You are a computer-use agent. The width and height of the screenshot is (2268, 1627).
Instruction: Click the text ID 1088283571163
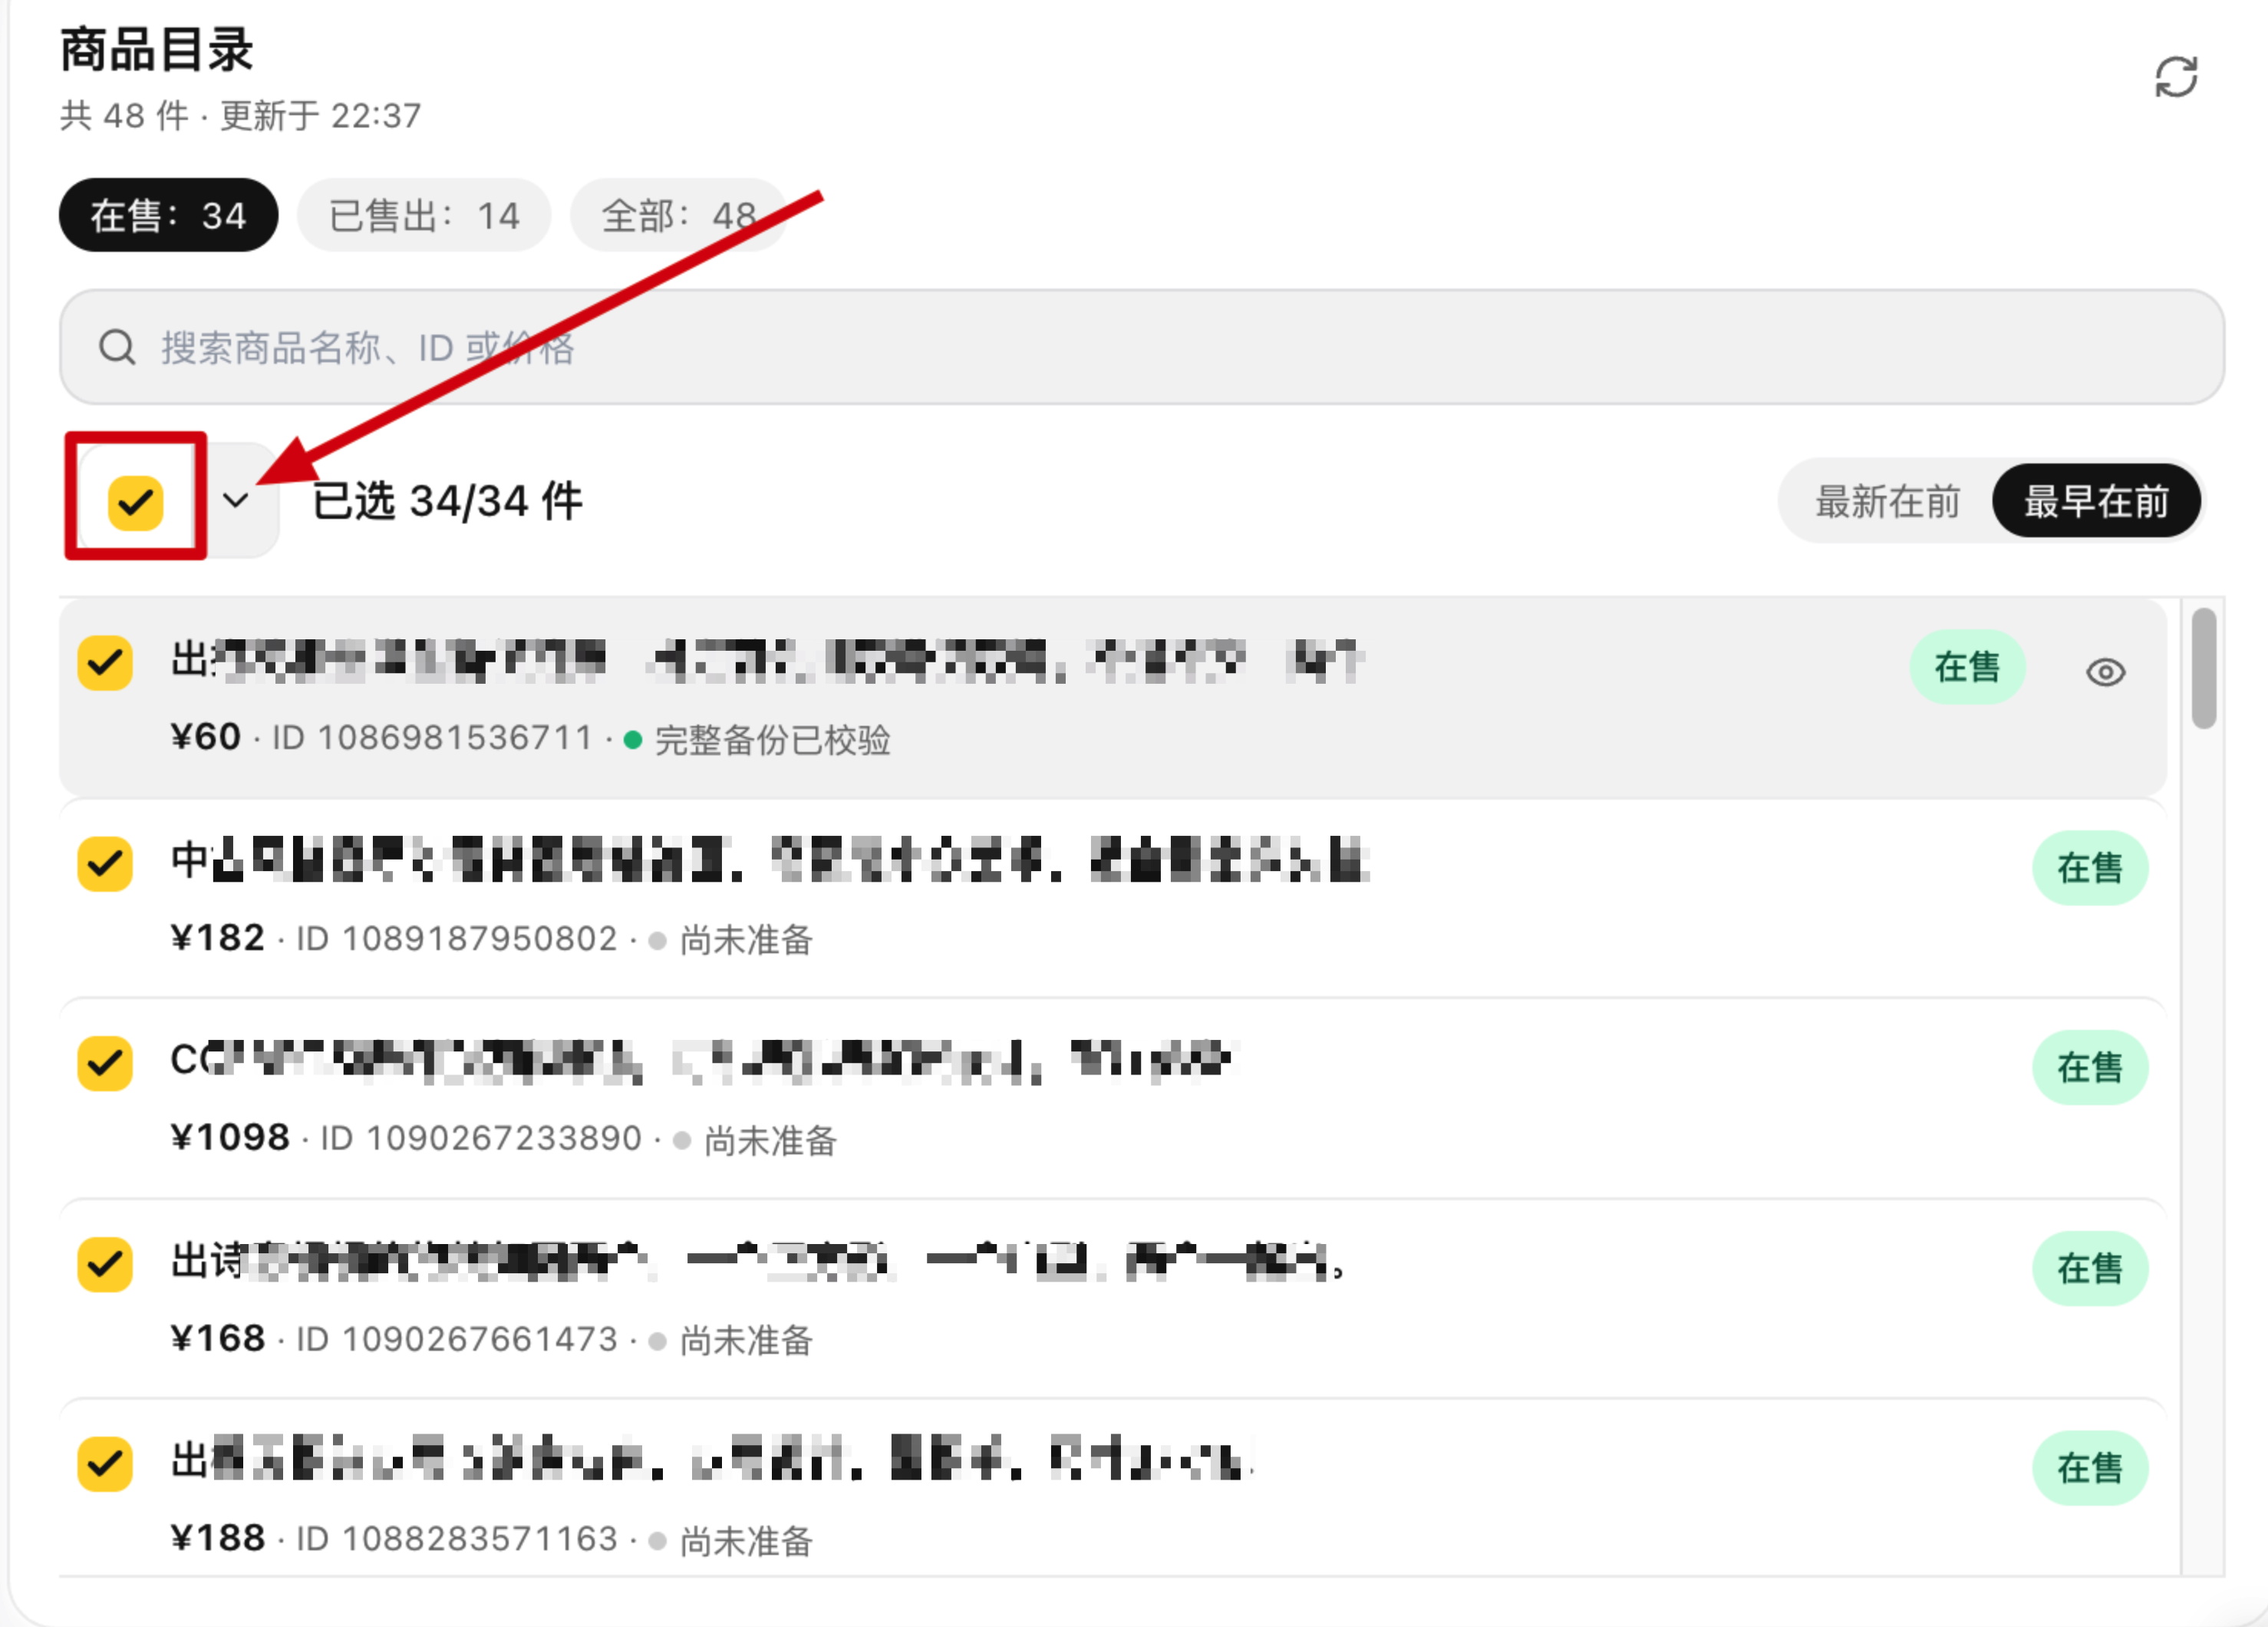tap(457, 1540)
